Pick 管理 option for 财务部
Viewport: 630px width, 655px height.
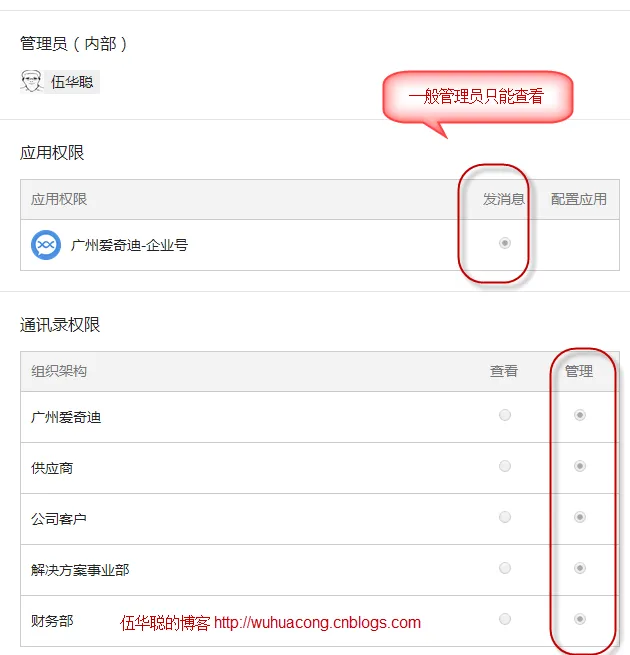pyautogui.click(x=579, y=619)
